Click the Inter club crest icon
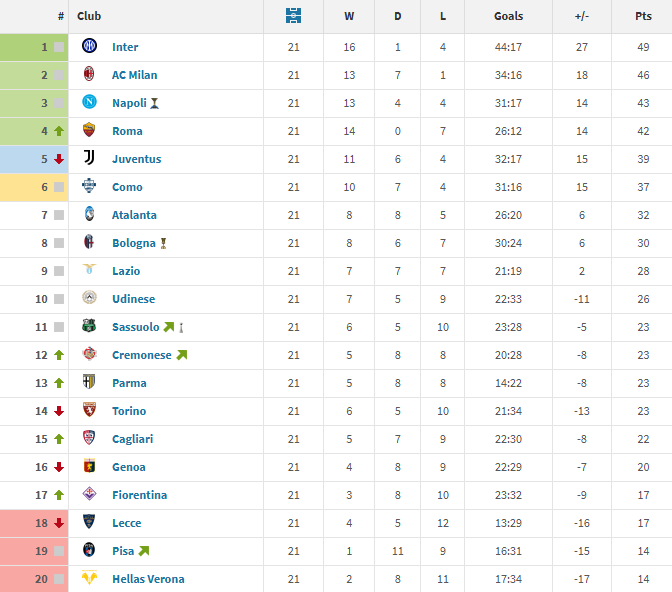Viewport: 672px width, 592px height. click(x=89, y=47)
